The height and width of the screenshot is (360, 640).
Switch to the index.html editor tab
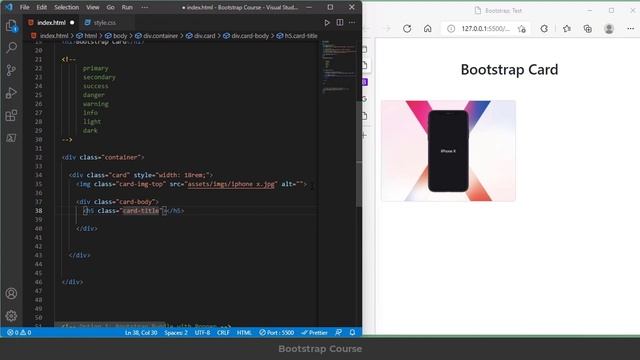click(51, 22)
